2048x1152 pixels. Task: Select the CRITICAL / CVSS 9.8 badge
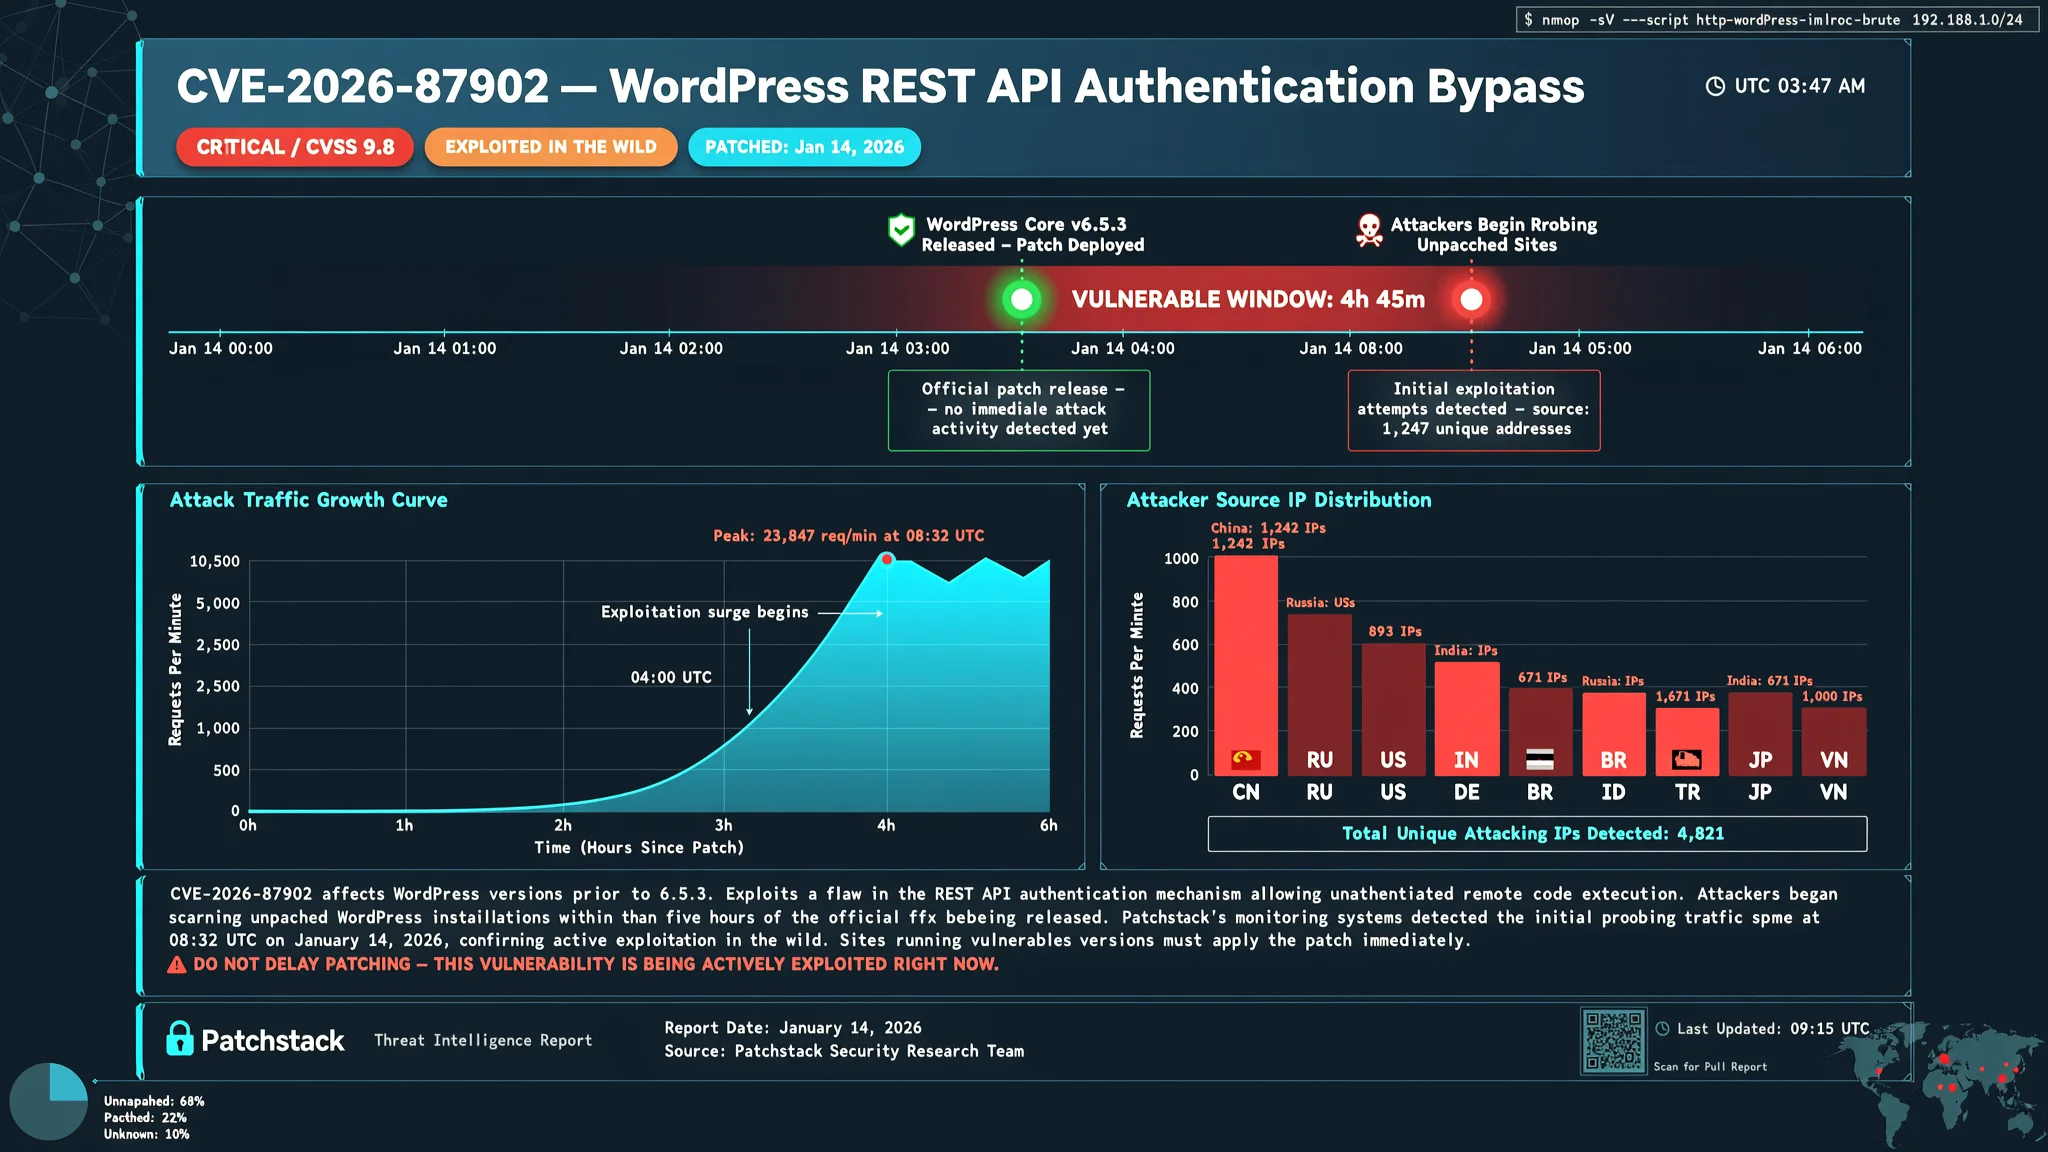pyautogui.click(x=295, y=147)
